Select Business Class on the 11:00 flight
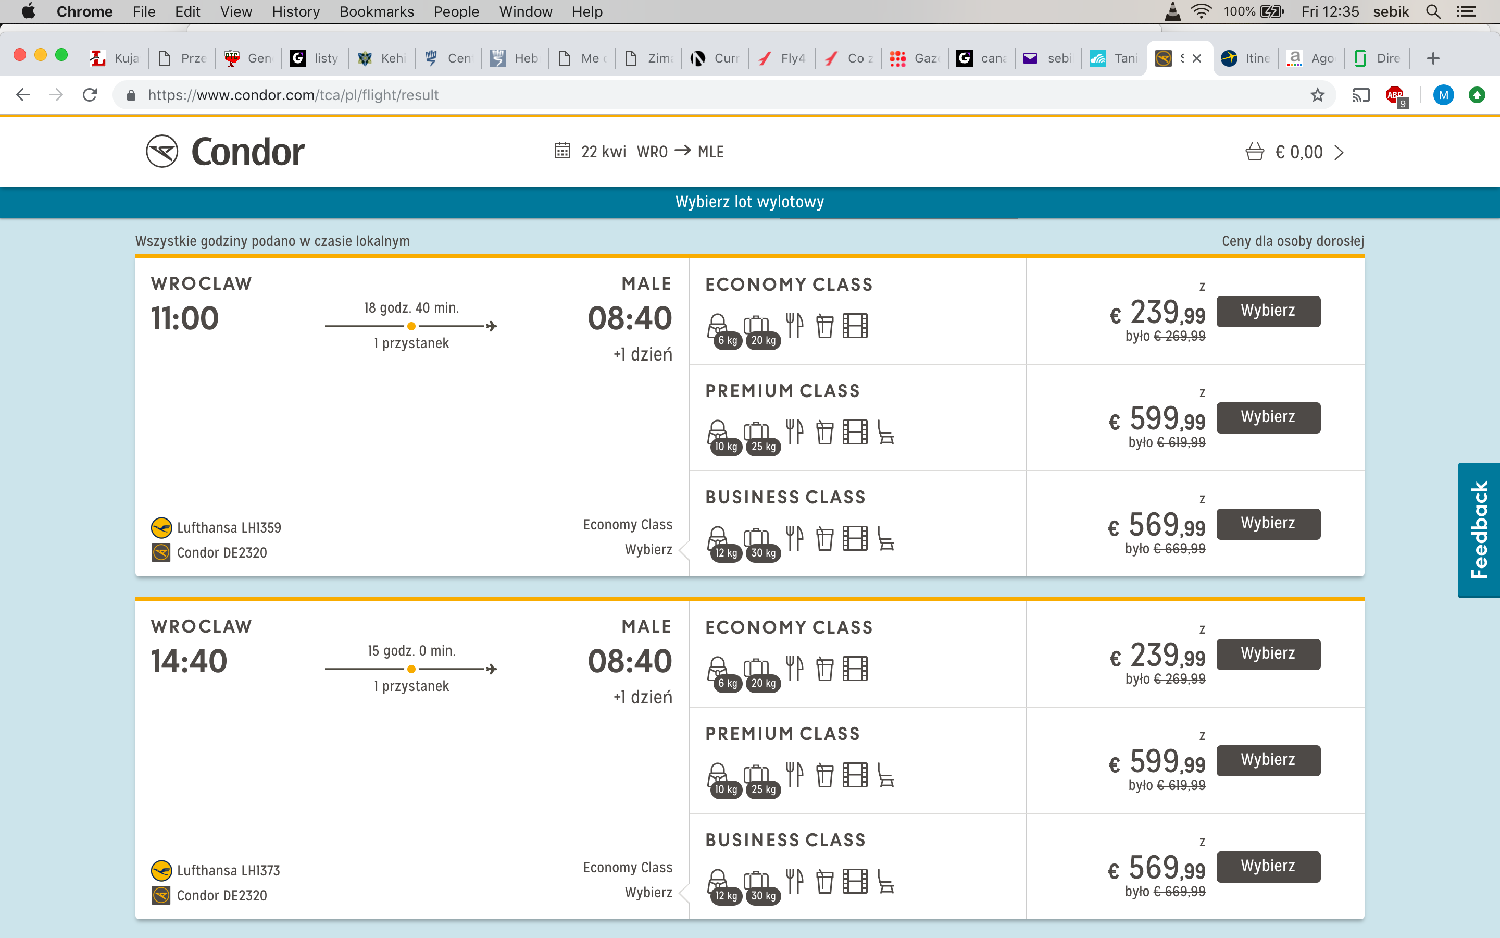The image size is (1500, 938). click(1268, 523)
